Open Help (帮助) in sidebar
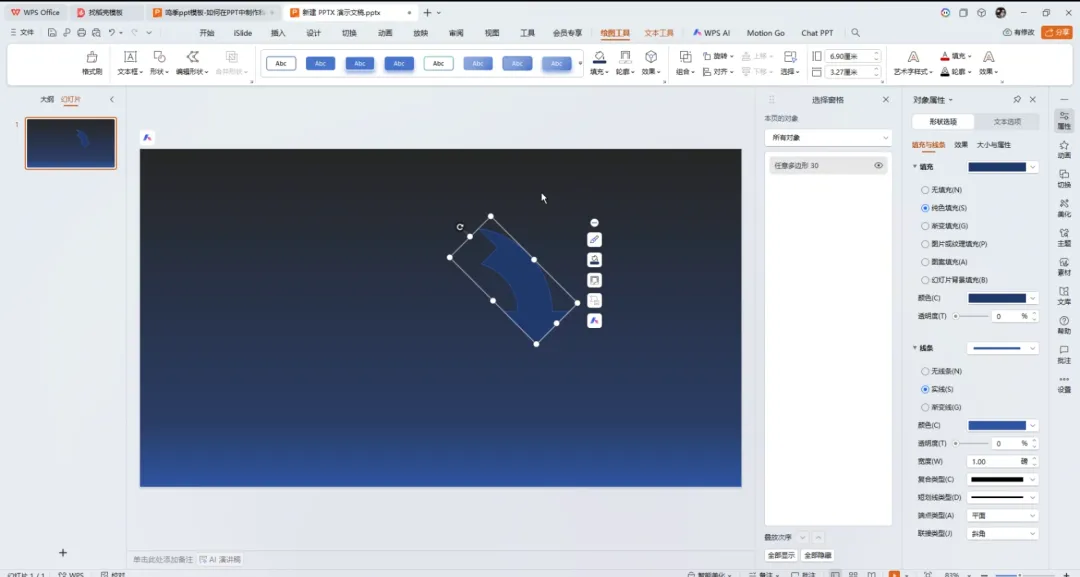Screen dimensions: 1080x577 pyautogui.click(x=1064, y=325)
